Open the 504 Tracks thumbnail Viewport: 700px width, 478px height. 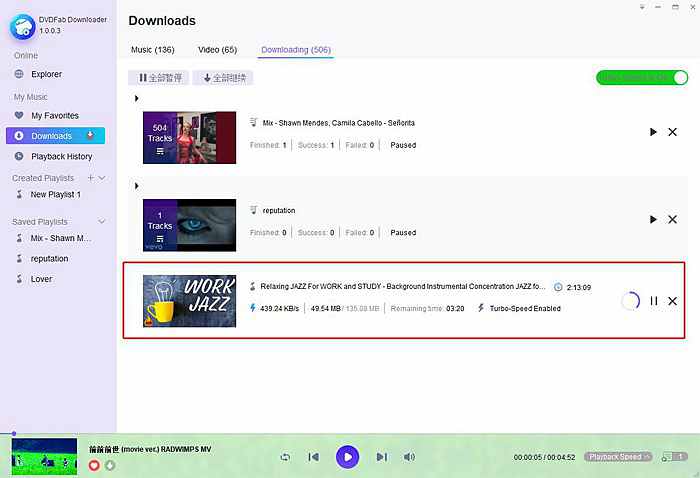pyautogui.click(x=189, y=137)
